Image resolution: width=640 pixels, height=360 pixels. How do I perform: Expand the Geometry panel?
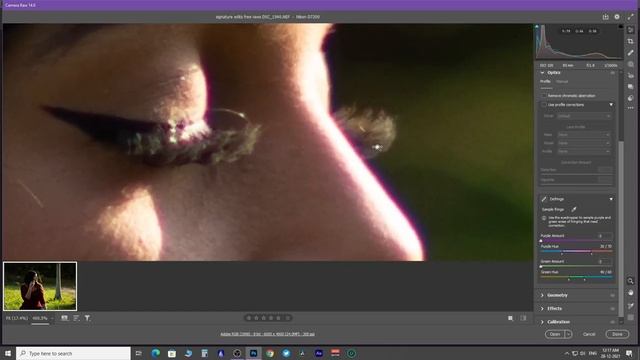pyautogui.click(x=542, y=295)
